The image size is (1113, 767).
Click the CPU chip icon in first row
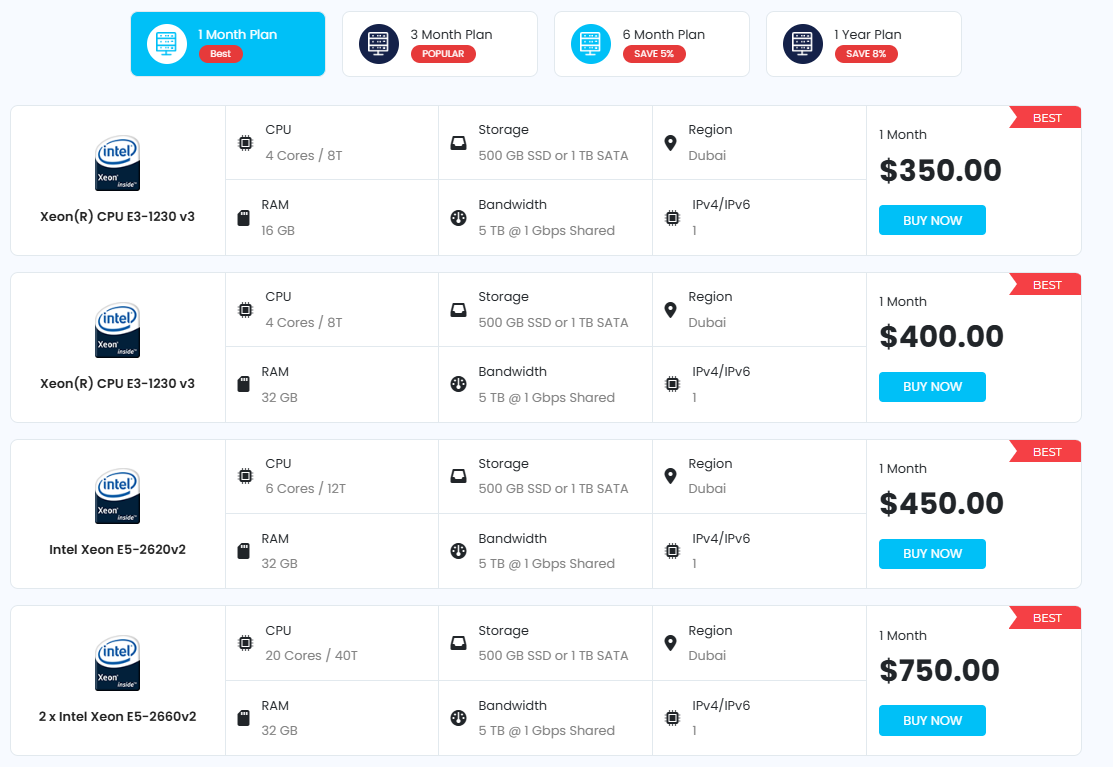[x=245, y=143]
